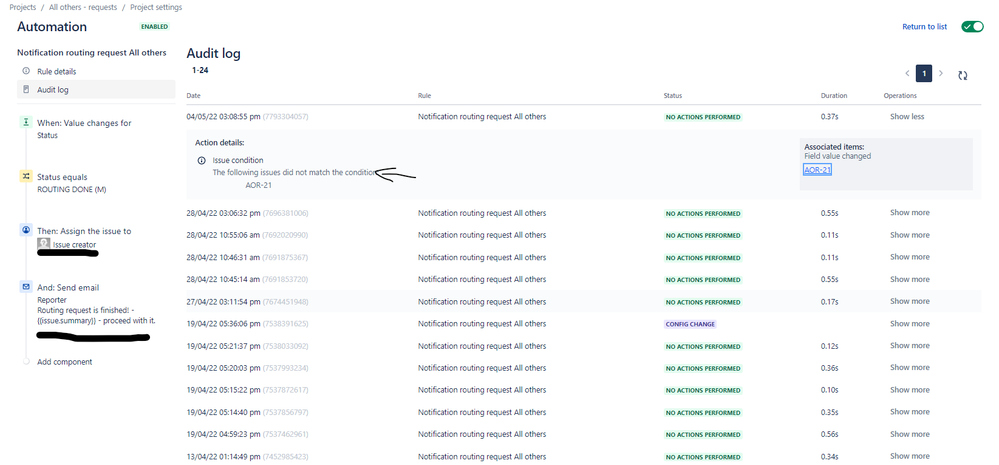Go to previous audit log page

907,73
